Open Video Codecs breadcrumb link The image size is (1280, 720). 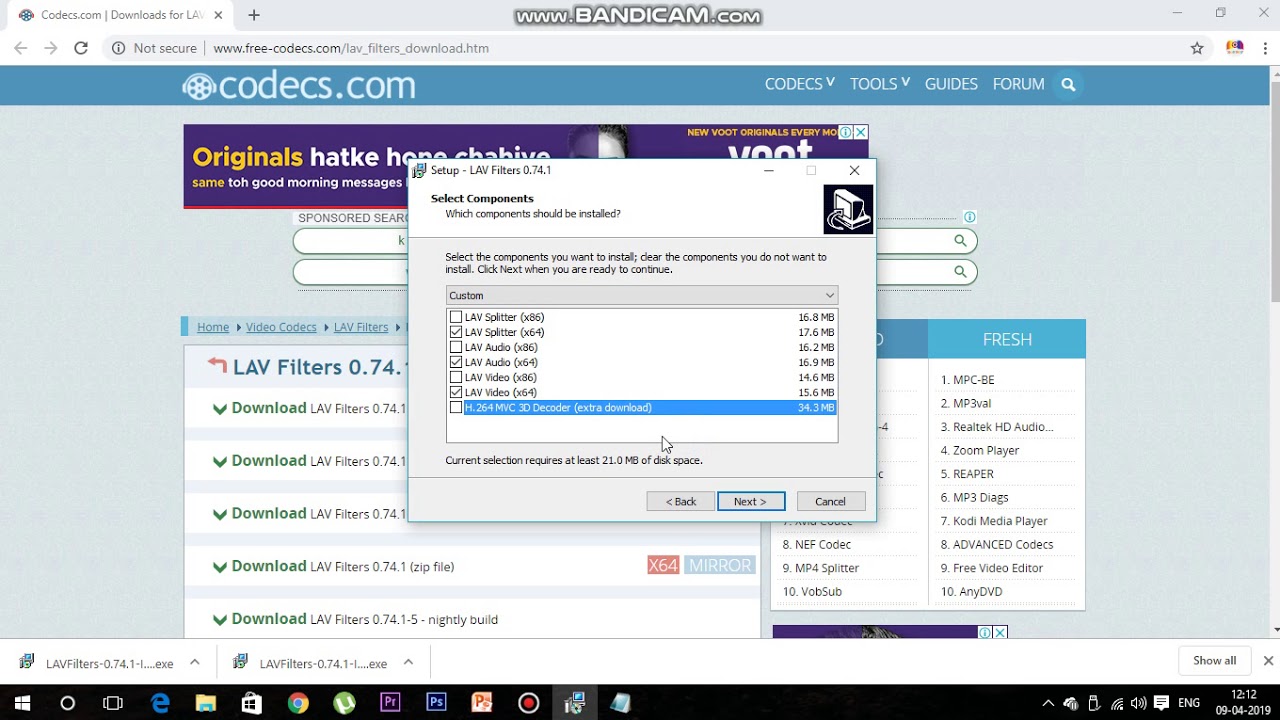tap(281, 327)
